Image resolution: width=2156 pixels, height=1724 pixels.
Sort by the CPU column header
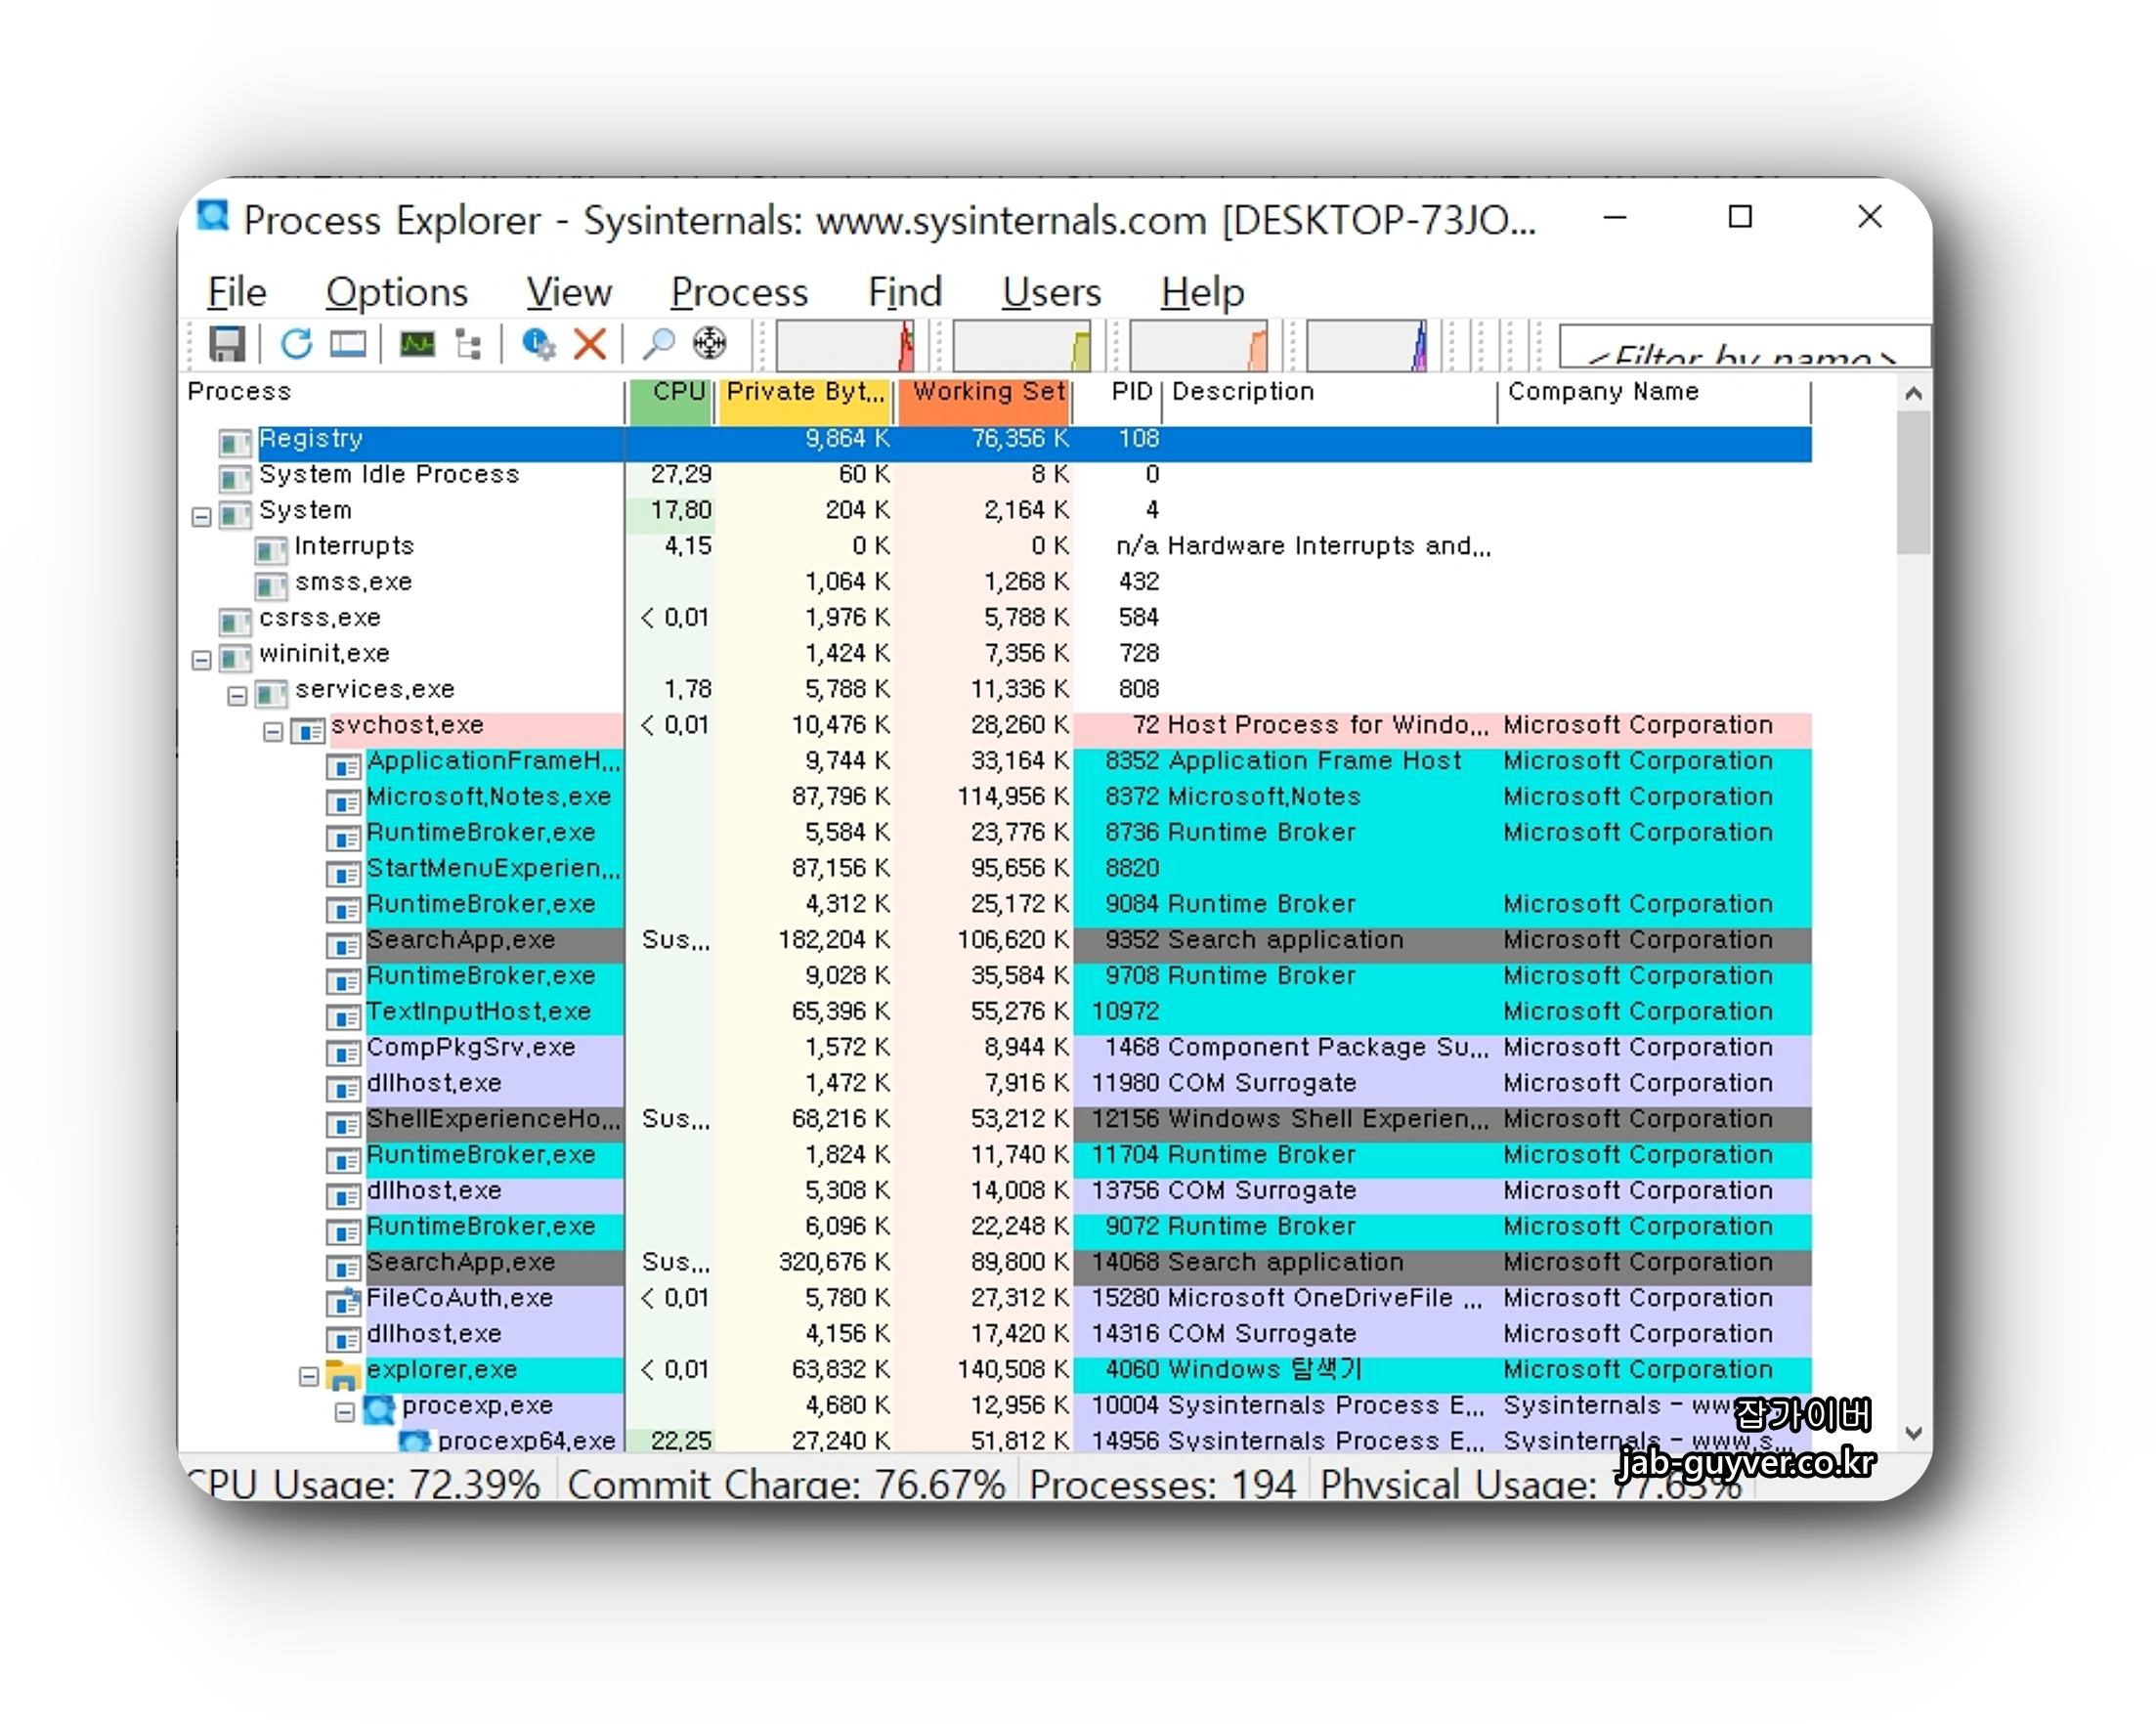point(672,392)
